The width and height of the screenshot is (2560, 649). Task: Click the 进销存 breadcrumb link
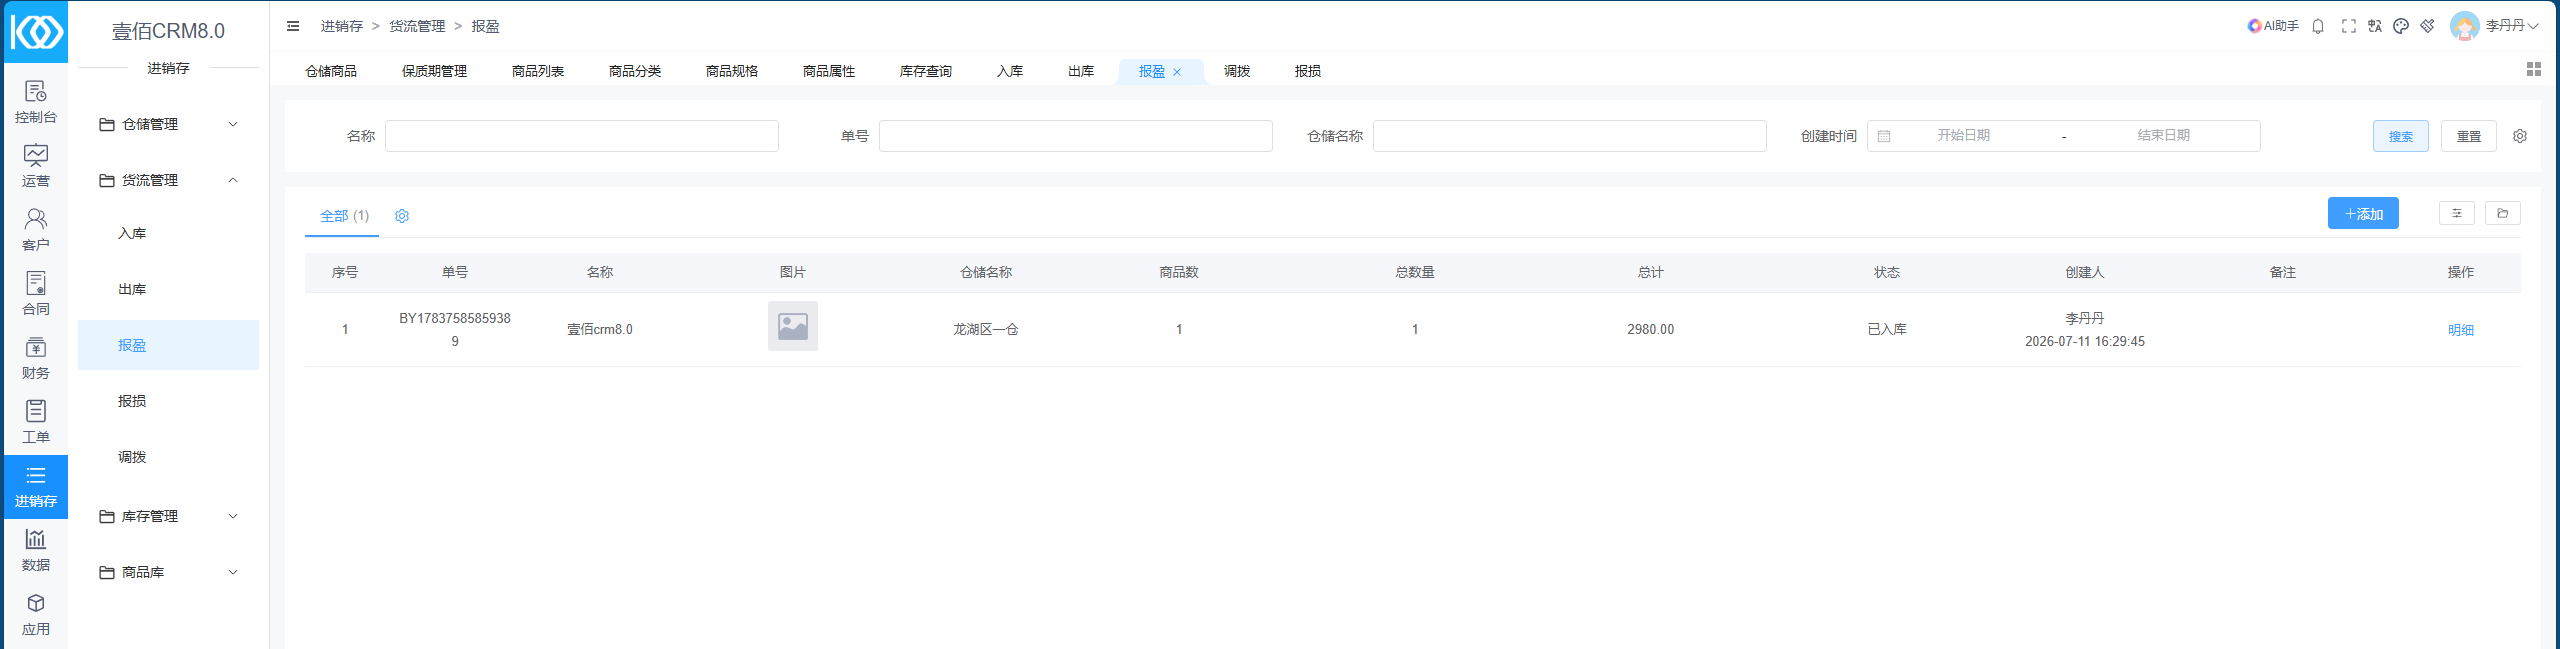pyautogui.click(x=342, y=26)
